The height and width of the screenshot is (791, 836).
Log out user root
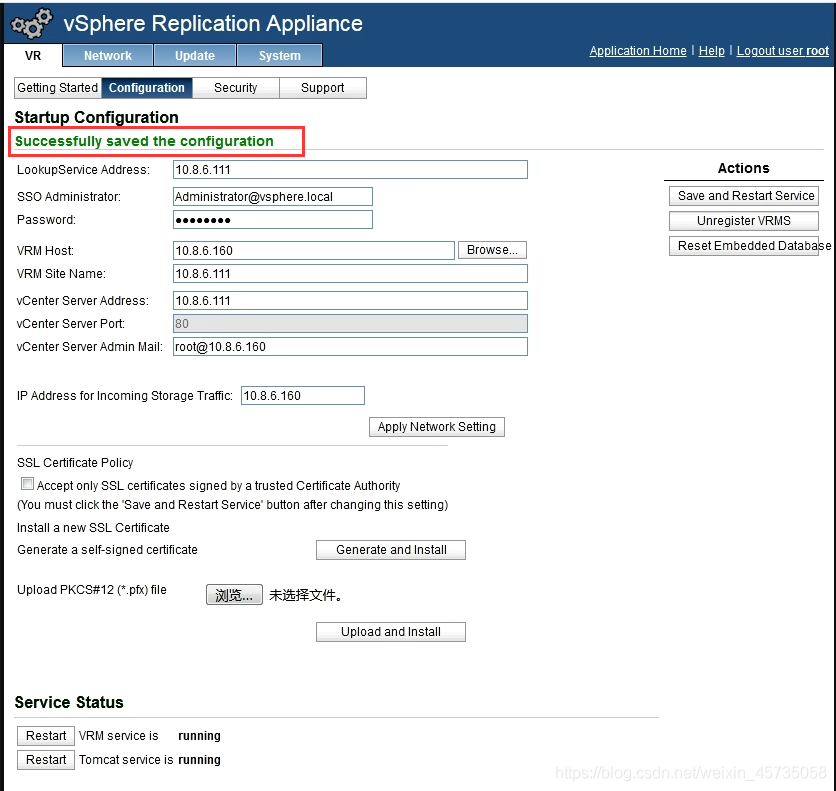click(x=783, y=51)
